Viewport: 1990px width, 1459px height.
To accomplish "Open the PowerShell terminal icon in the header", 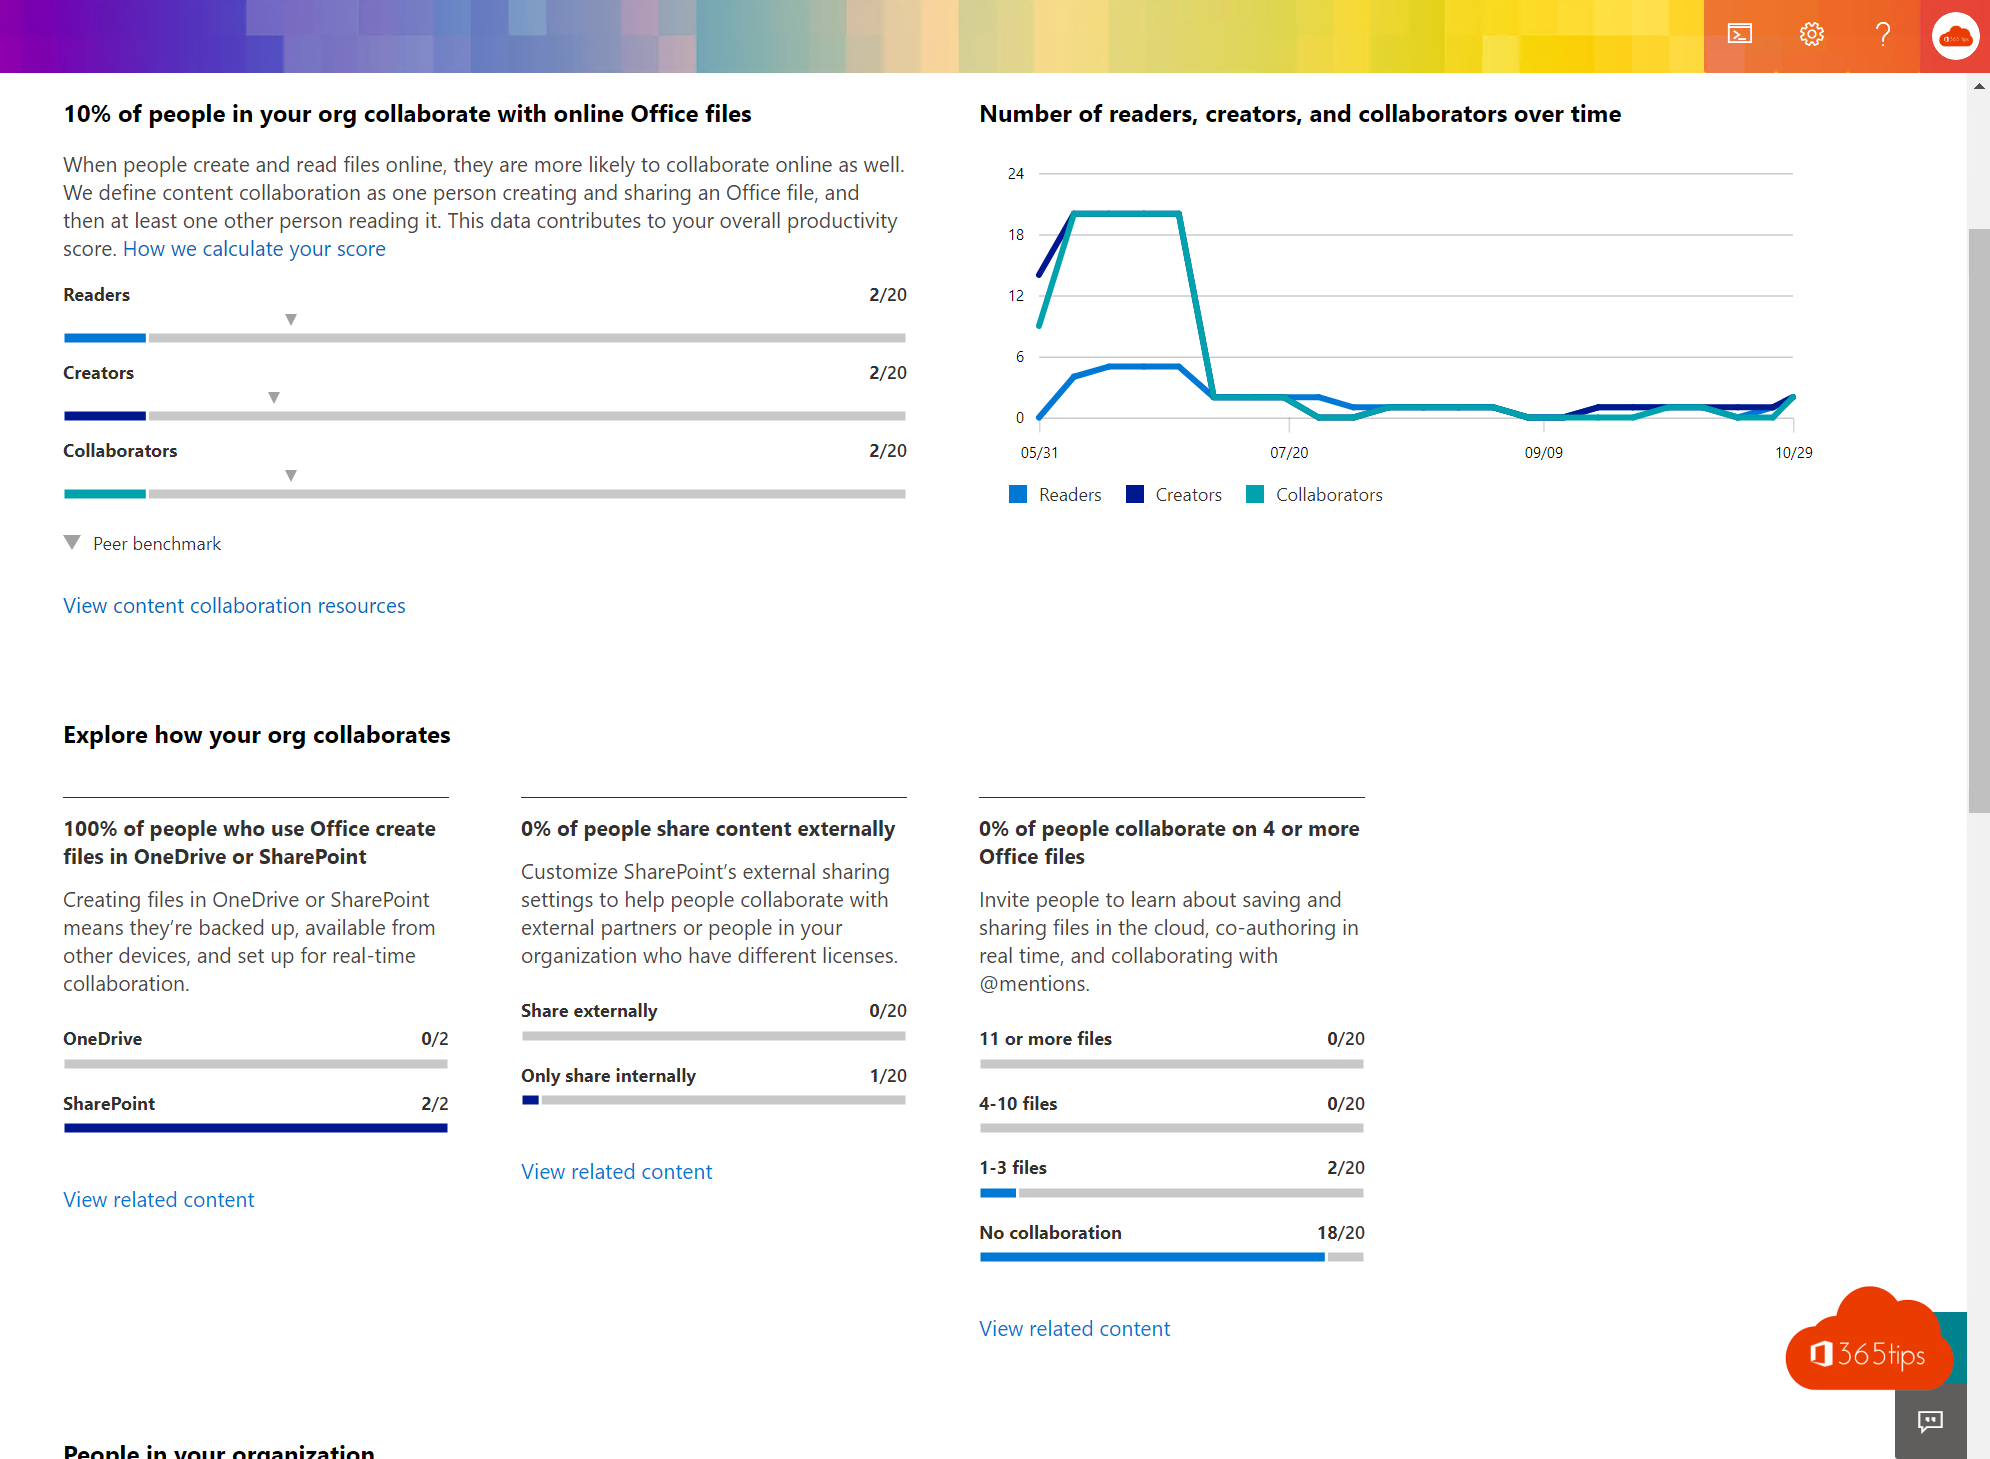I will coord(1740,33).
